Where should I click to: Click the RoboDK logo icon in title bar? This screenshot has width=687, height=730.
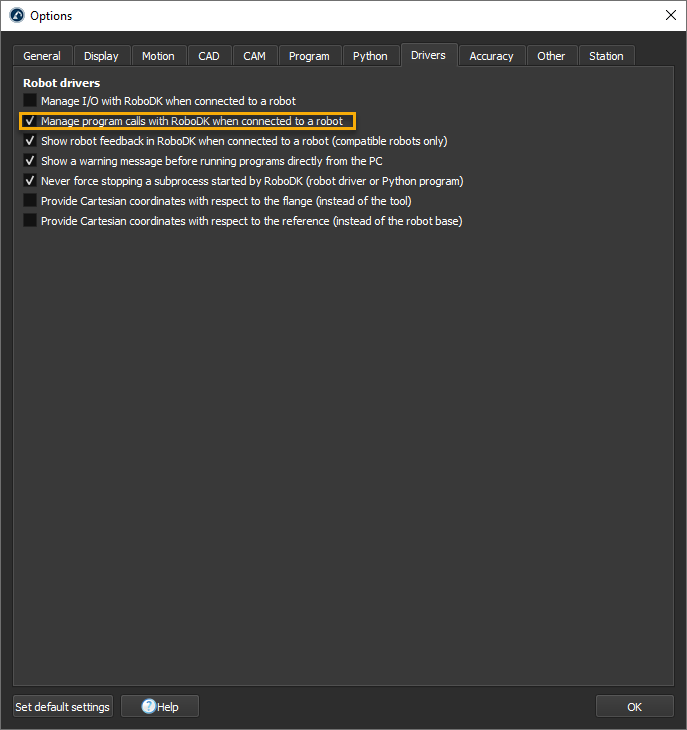click(16, 16)
